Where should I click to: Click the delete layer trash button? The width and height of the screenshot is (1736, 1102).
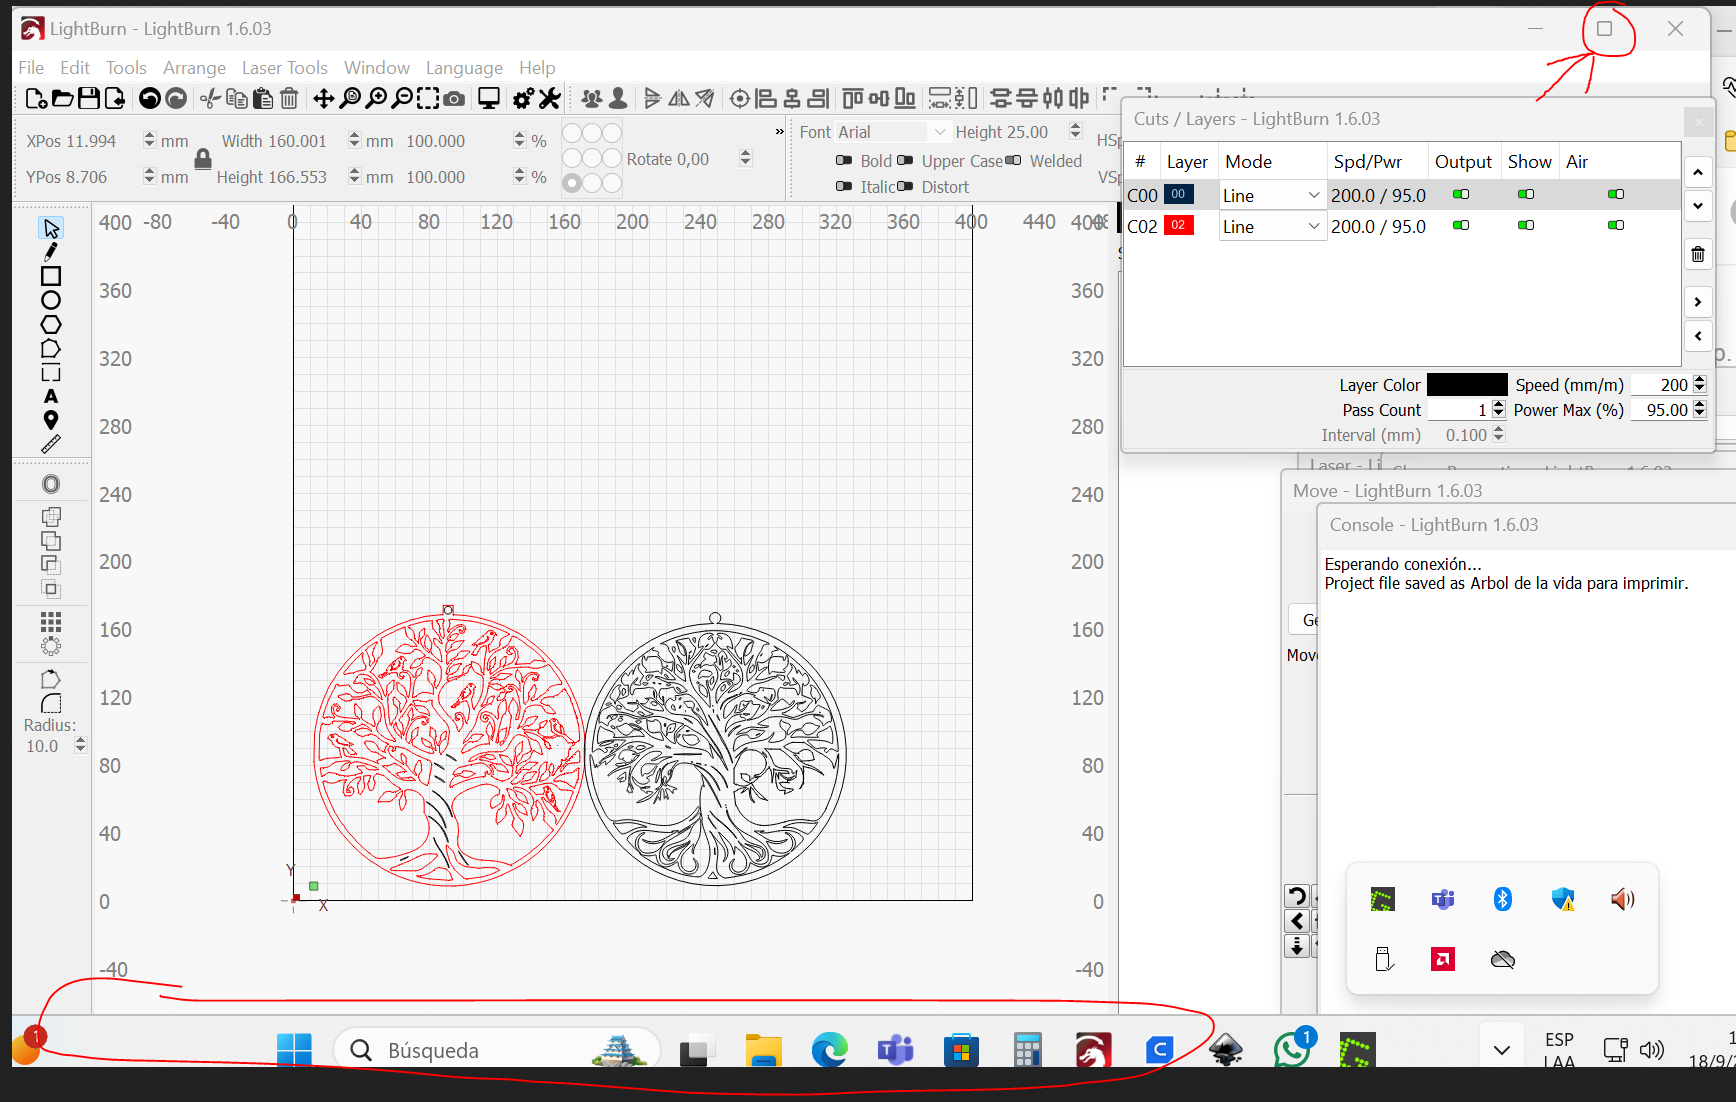(x=1698, y=254)
